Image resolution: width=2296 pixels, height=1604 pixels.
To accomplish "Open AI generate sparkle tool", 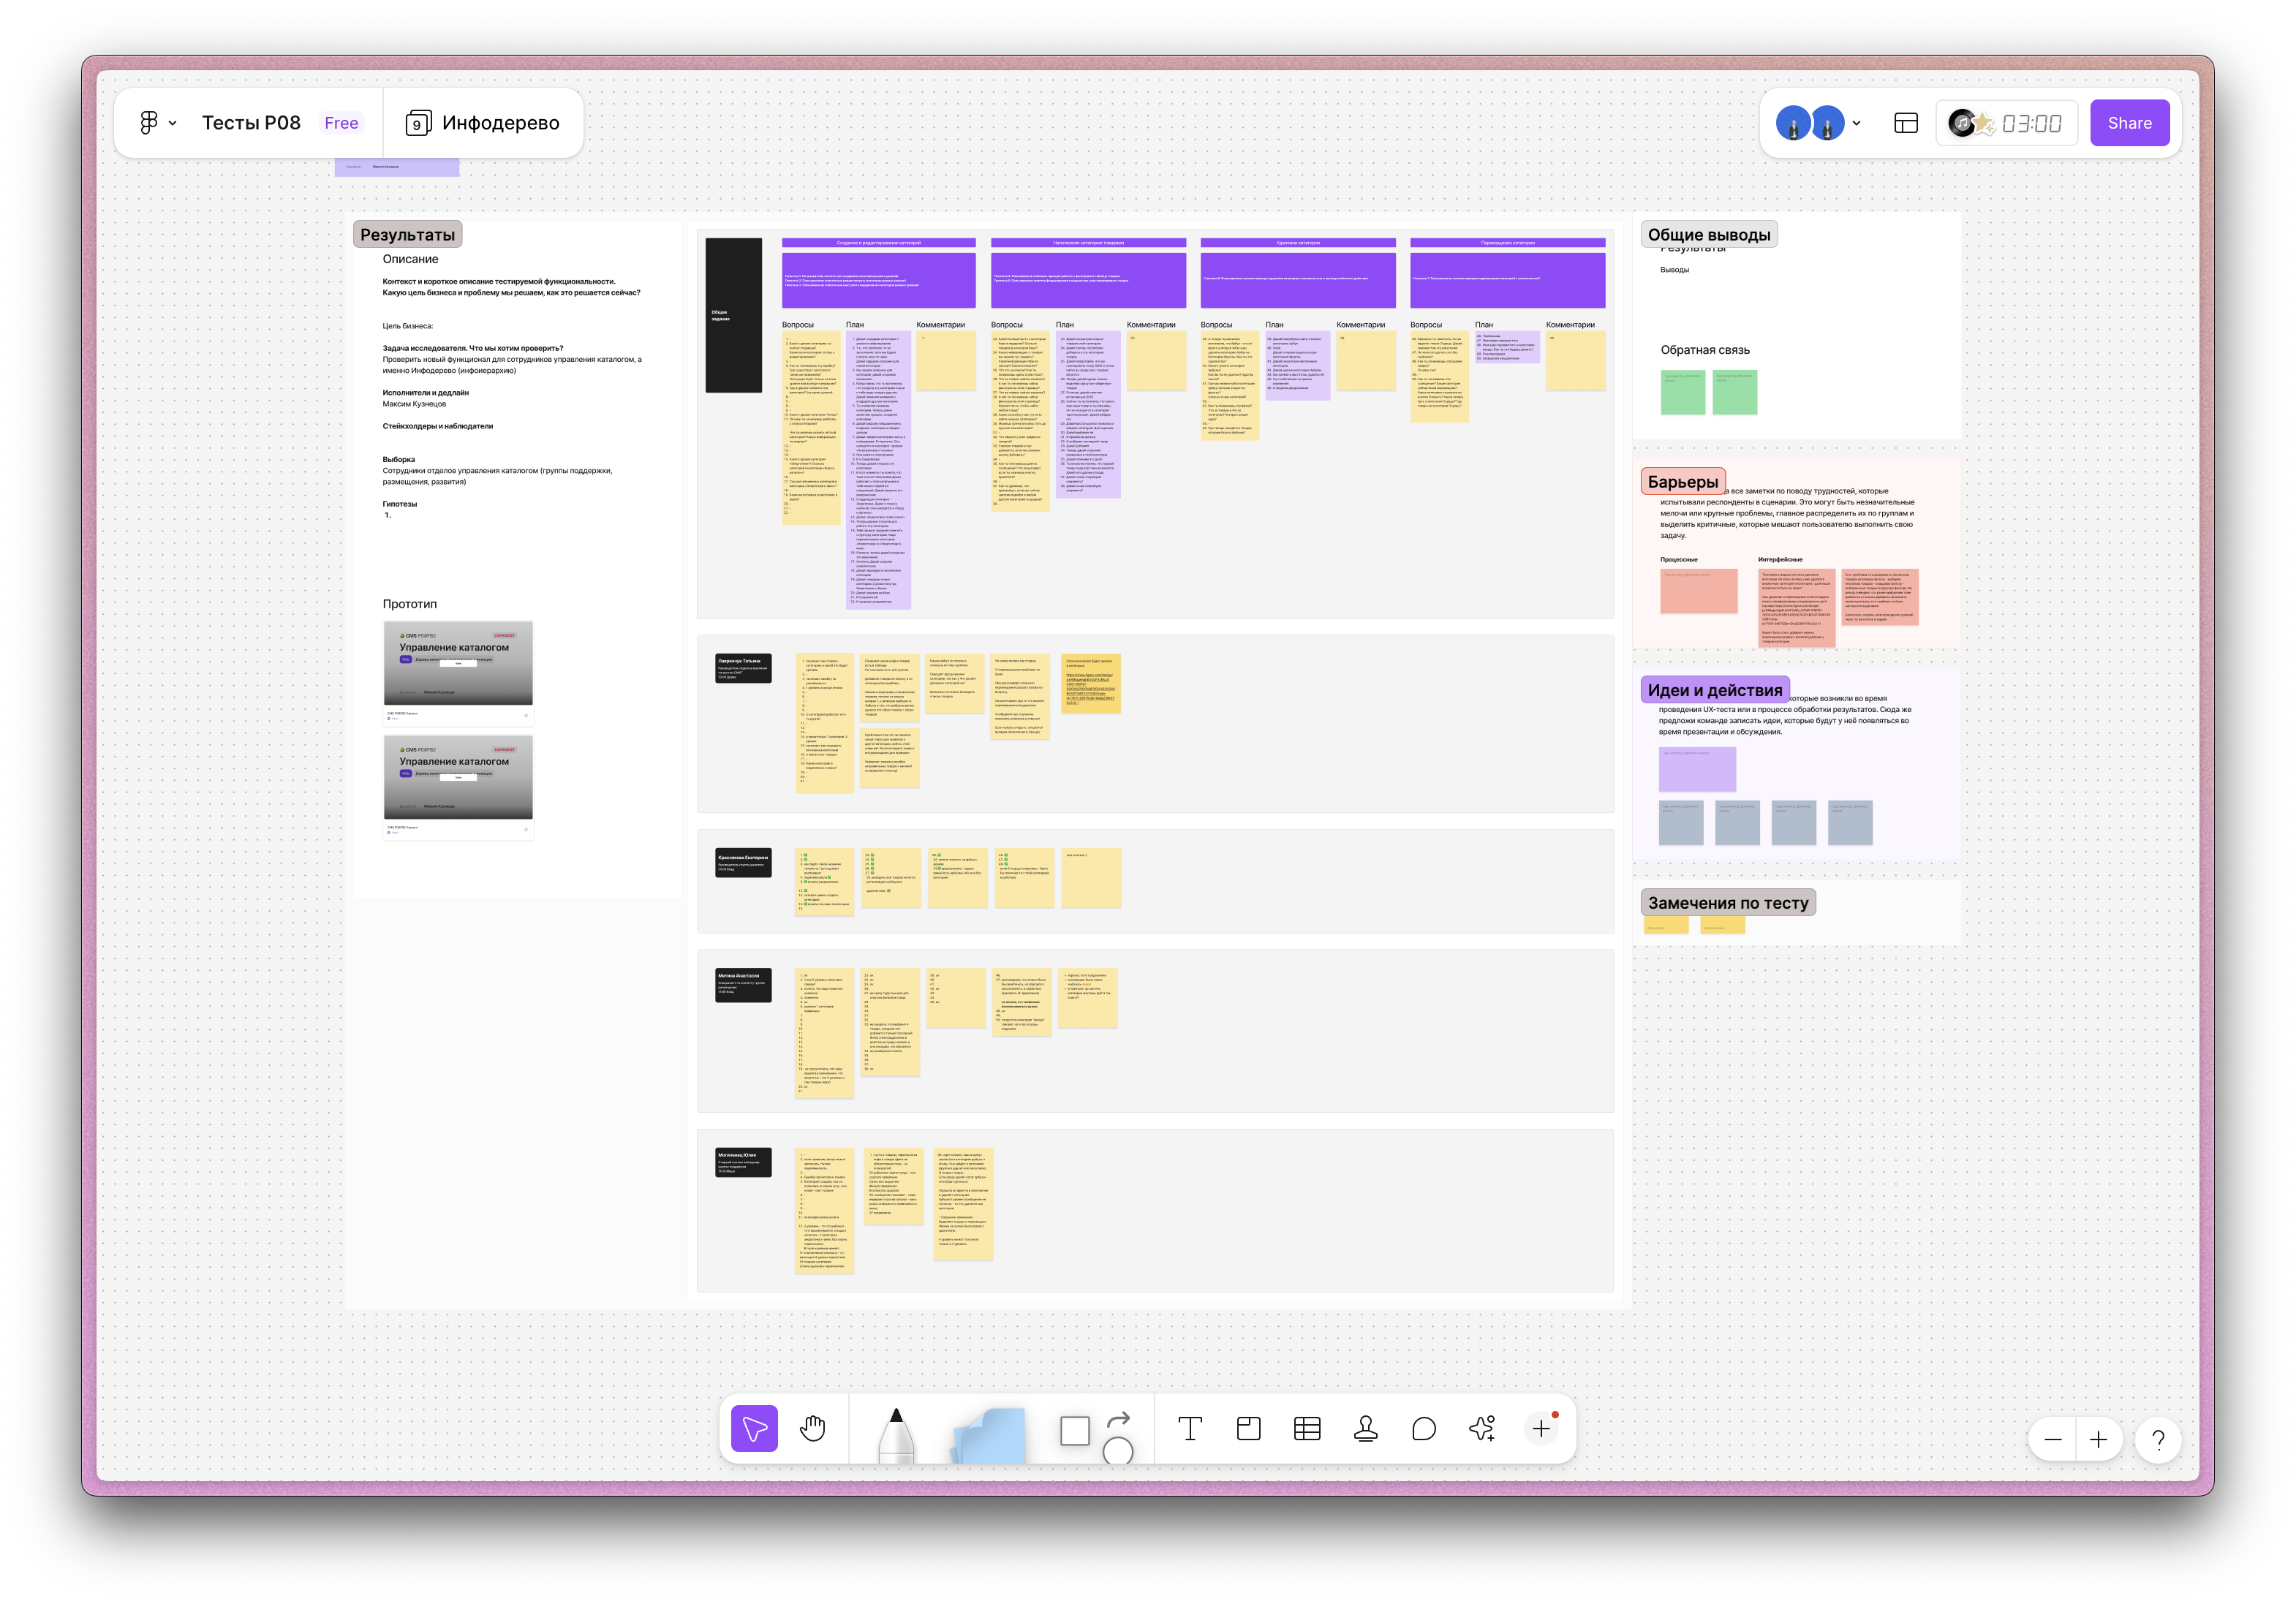I will pyautogui.click(x=1482, y=1429).
